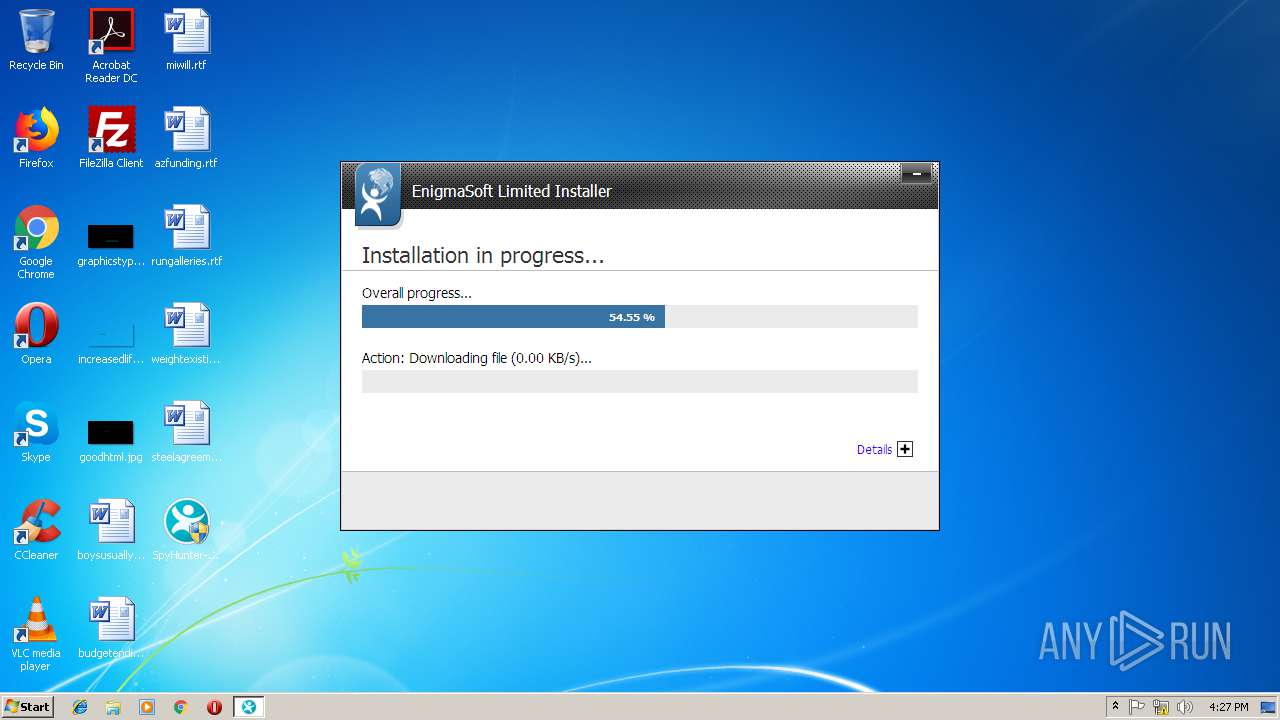Screen dimensions: 1280x720
Task: Open the volume speaker tray icon
Action: 1185,707
